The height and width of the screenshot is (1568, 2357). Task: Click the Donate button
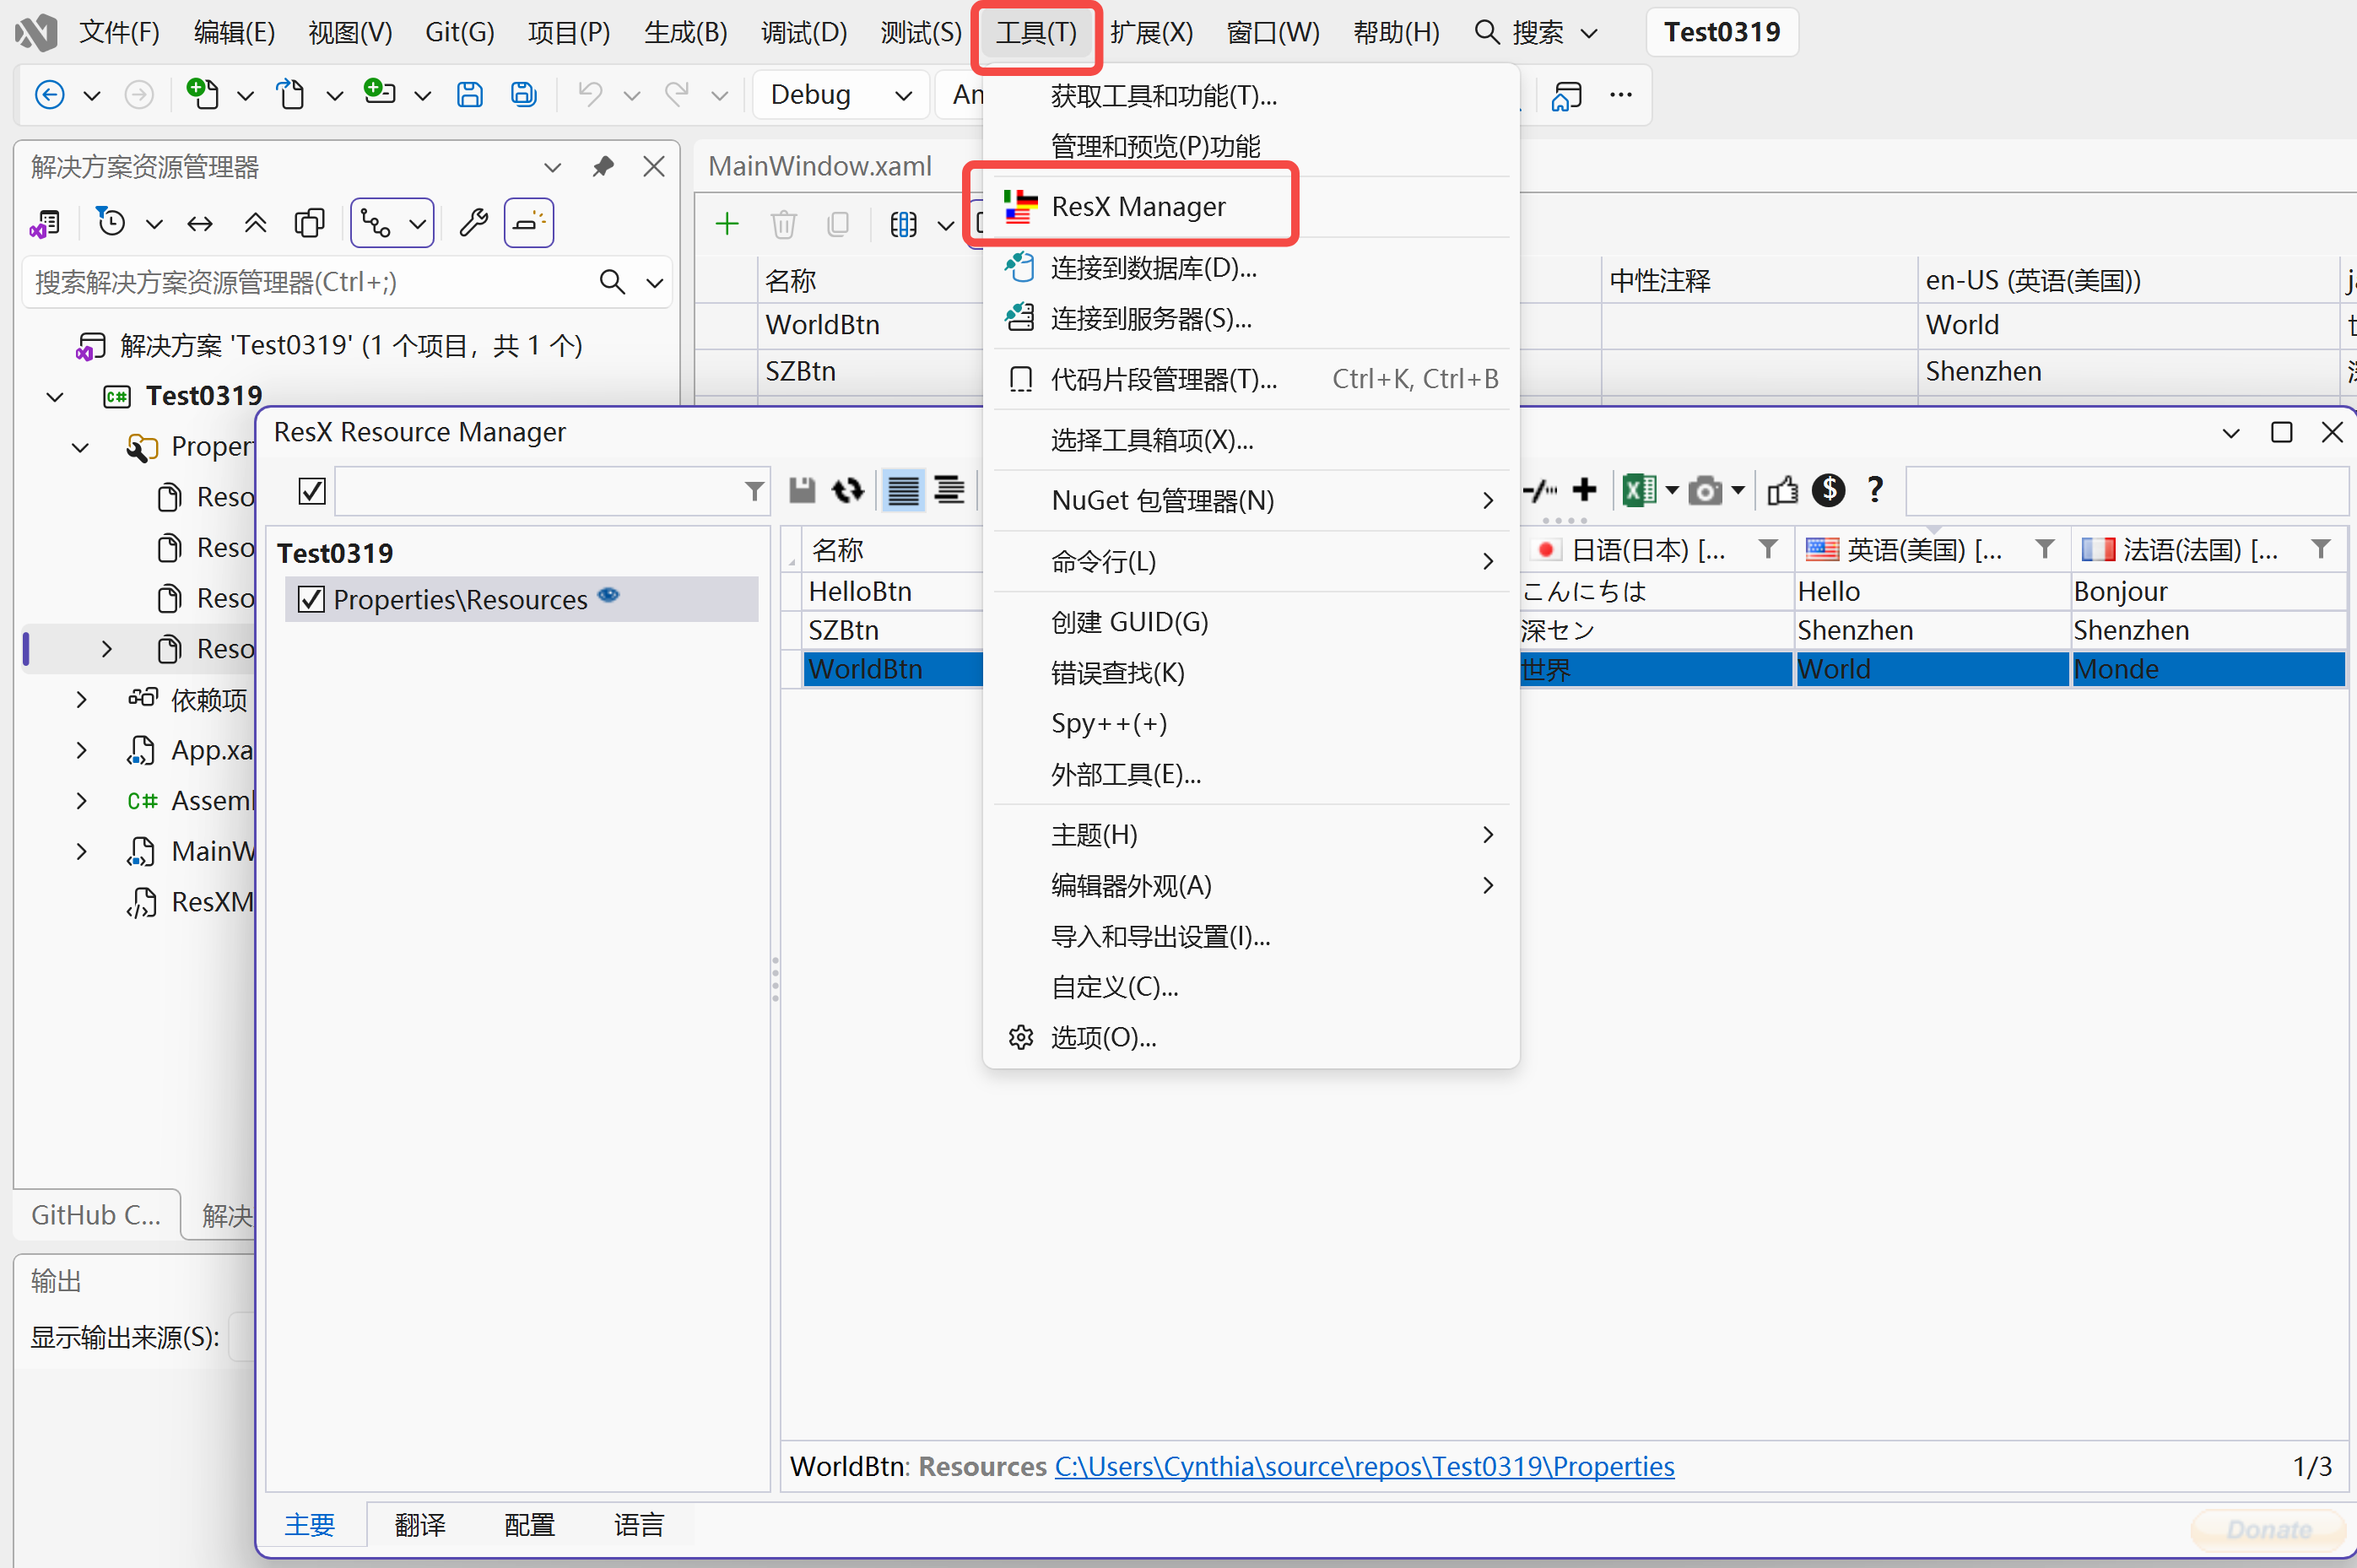[2268, 1529]
